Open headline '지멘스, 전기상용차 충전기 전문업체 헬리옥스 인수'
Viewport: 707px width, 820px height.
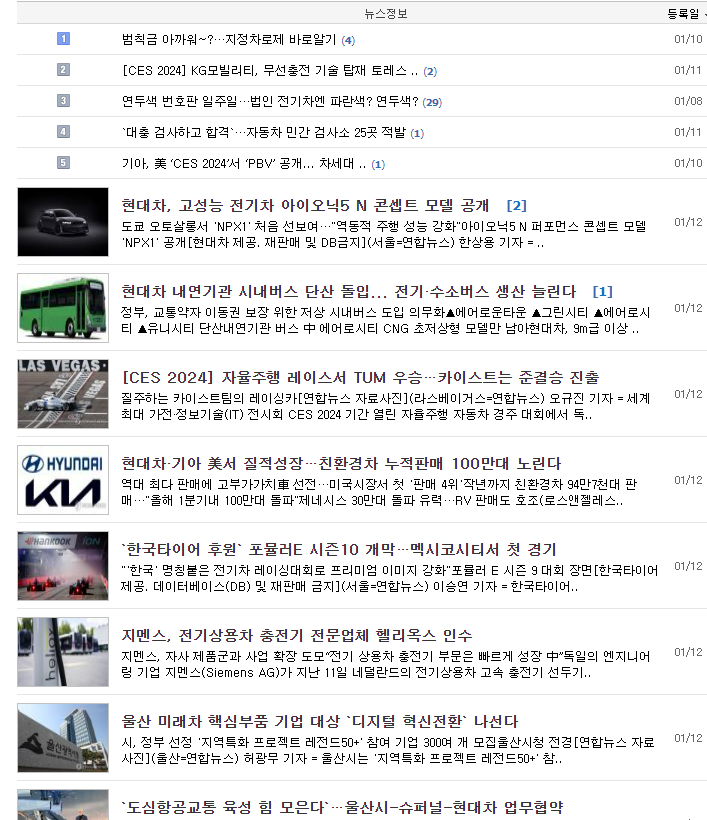point(297,635)
